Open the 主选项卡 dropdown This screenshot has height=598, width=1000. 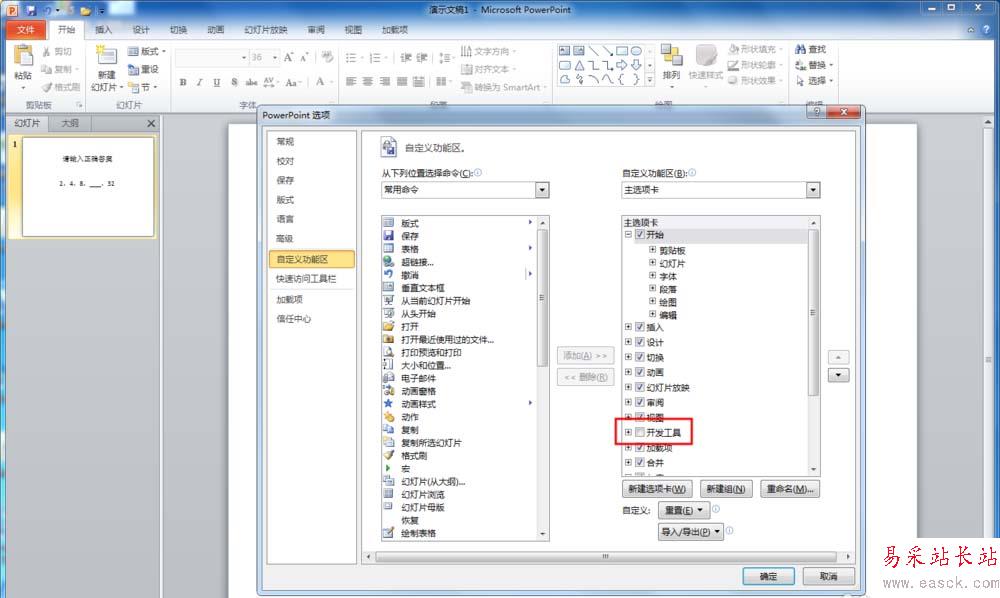pos(812,190)
